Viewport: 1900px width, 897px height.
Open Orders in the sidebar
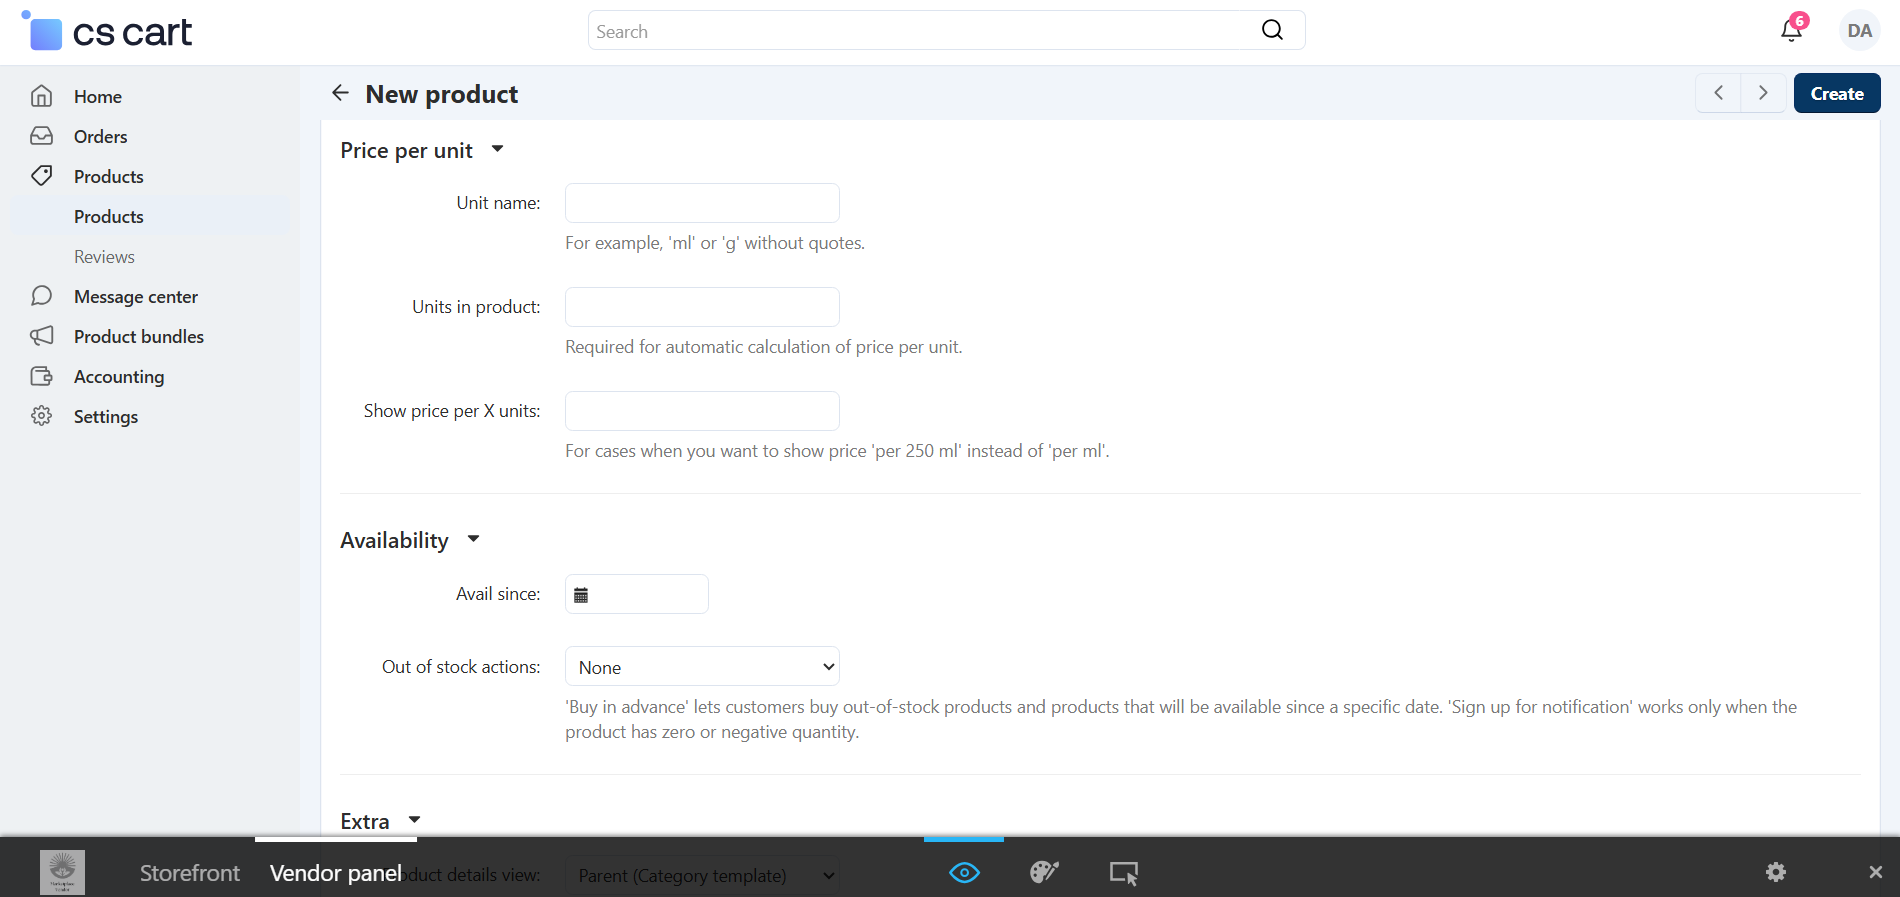[x=100, y=136]
